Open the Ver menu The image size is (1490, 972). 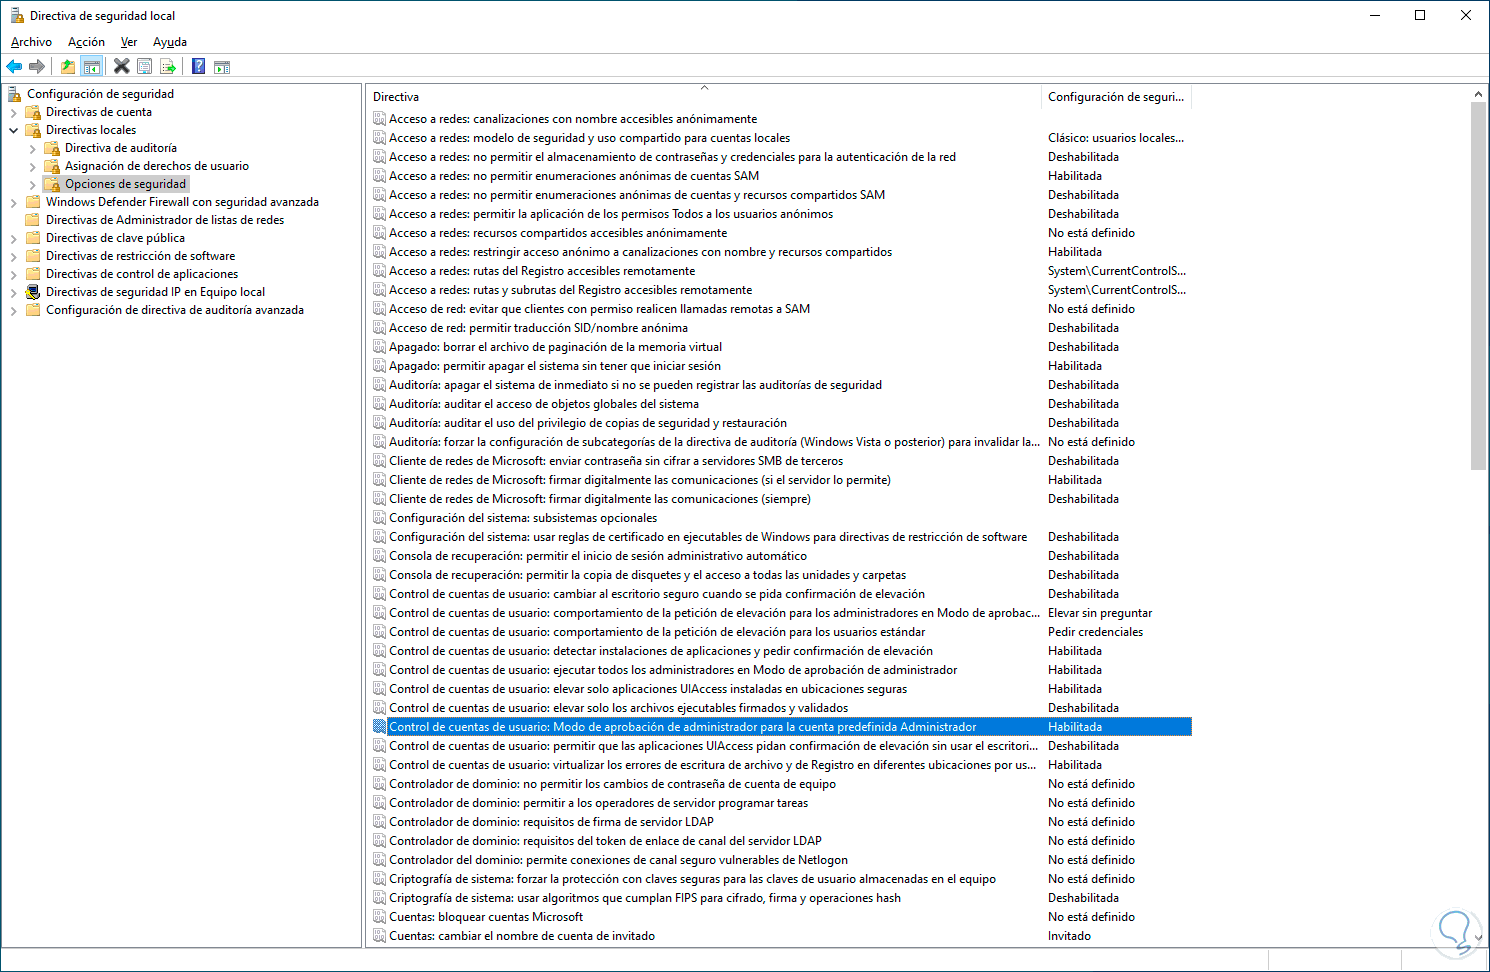tap(129, 42)
